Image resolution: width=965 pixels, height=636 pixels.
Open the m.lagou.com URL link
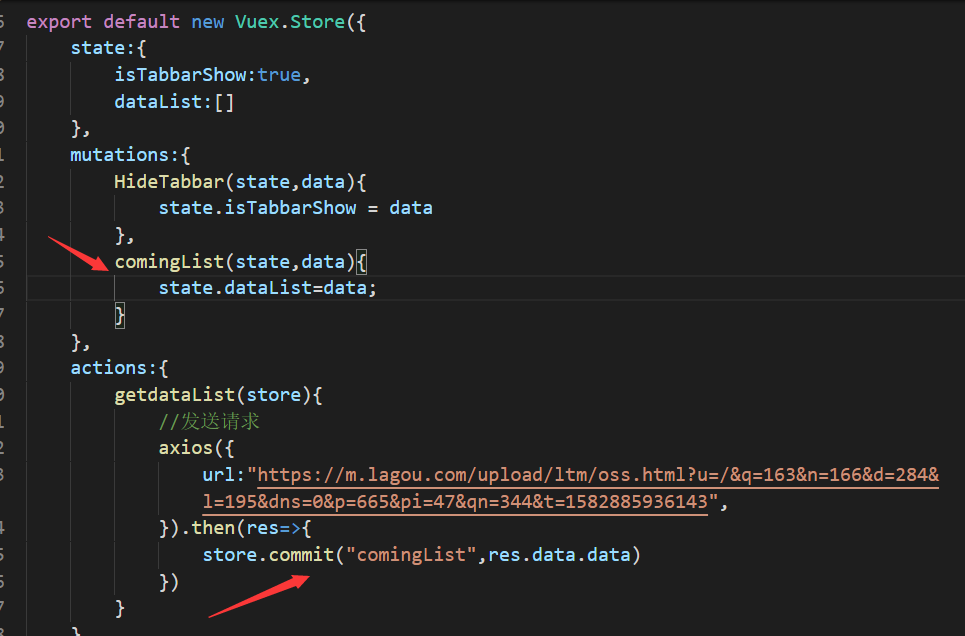point(598,475)
